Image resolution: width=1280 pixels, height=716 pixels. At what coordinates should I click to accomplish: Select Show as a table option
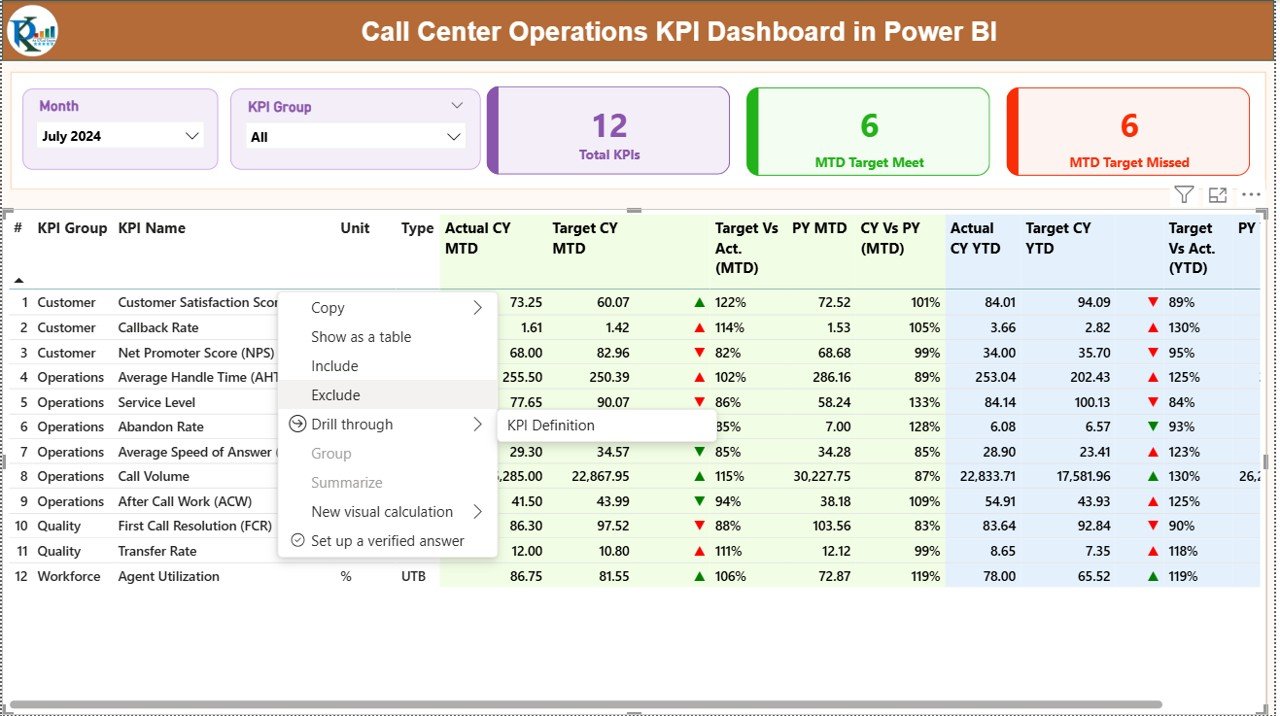[360, 337]
